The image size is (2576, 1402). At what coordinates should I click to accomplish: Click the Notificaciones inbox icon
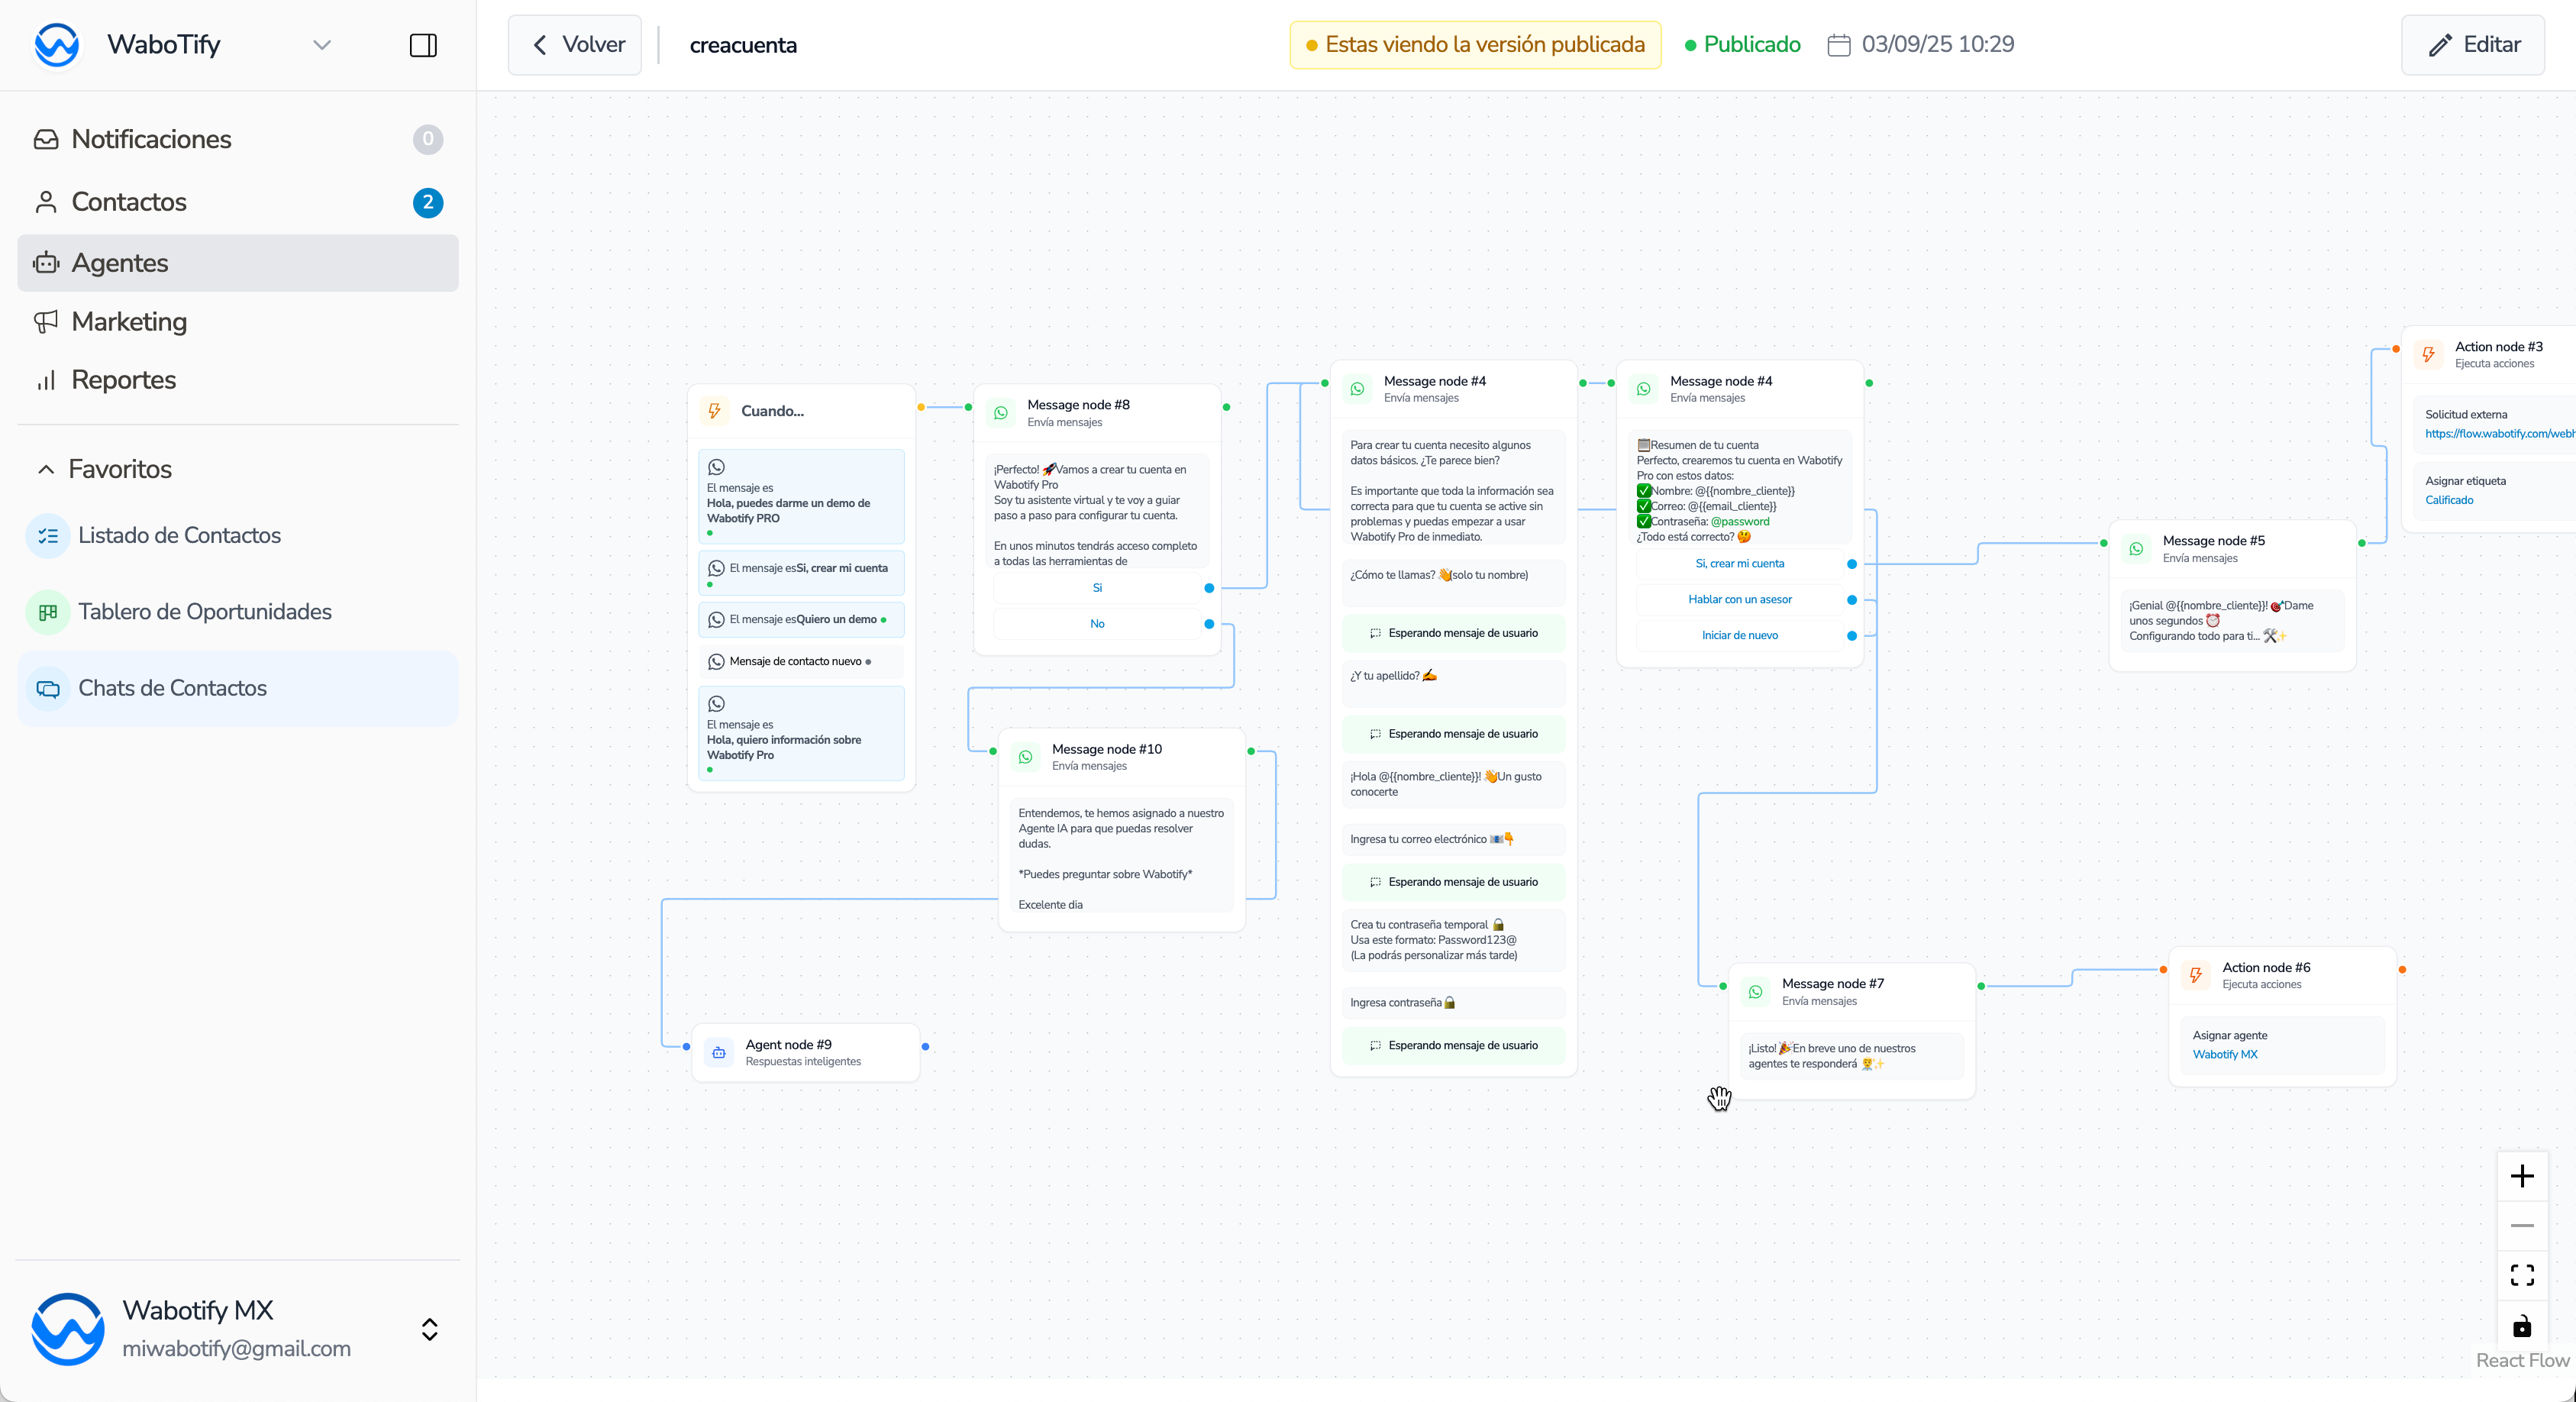click(x=46, y=139)
